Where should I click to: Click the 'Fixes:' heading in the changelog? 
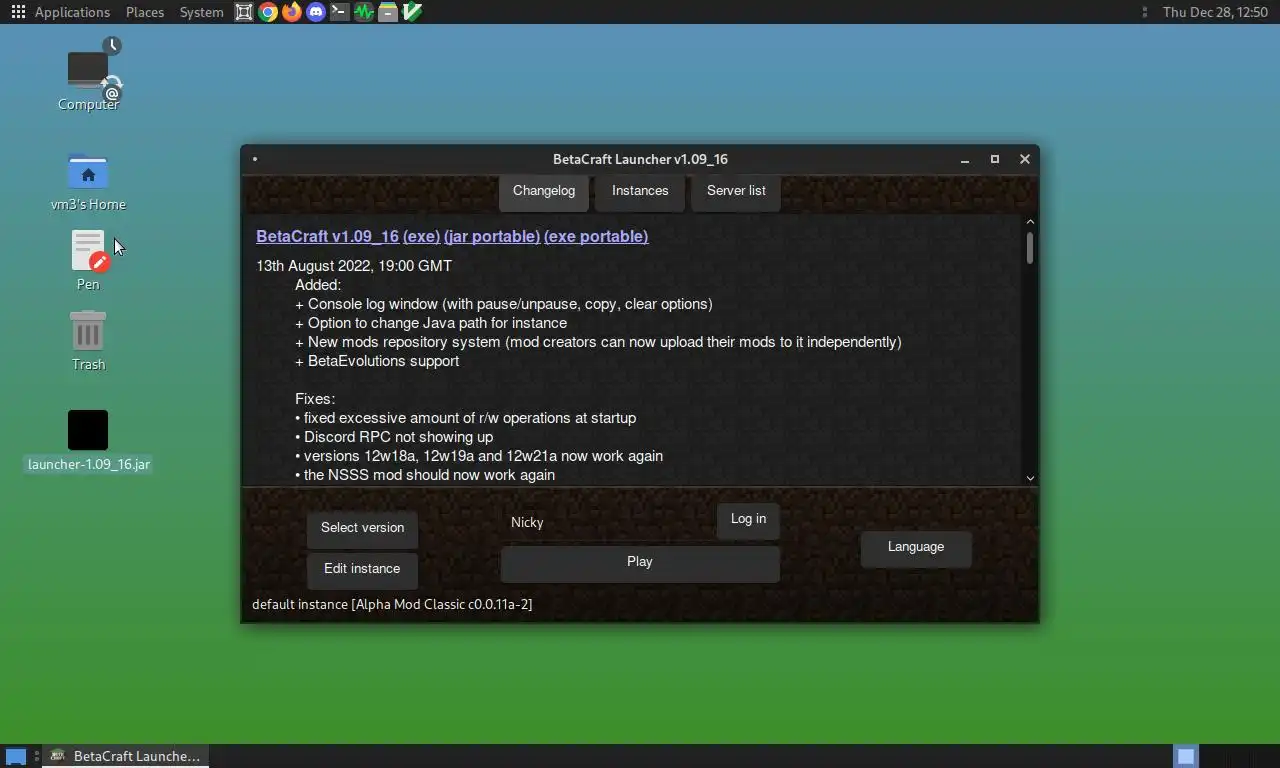[x=315, y=399]
